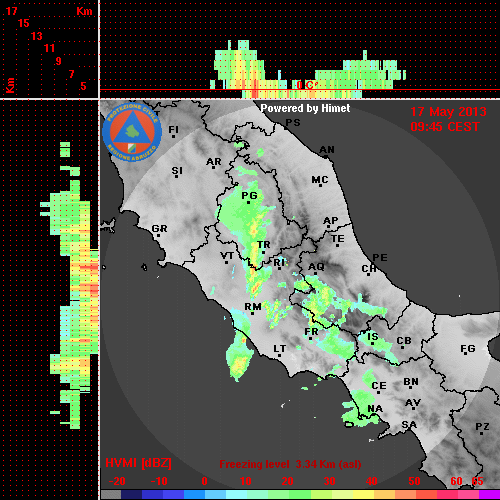Click the 'Powered by Himet' text
The width and height of the screenshot is (500, 500).
coord(305,108)
